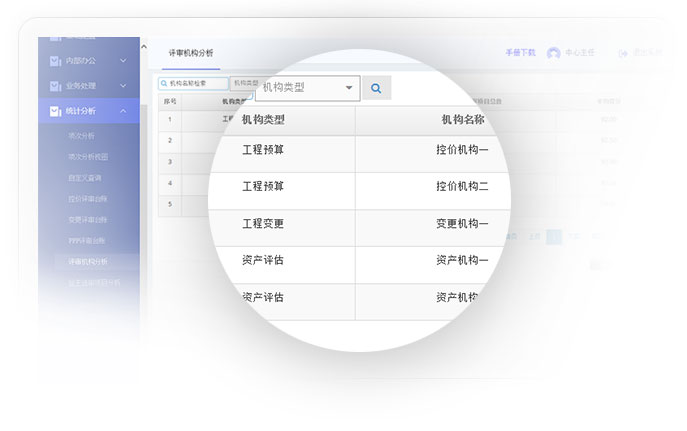Click the 业务处理 sidebar icon

(55, 86)
